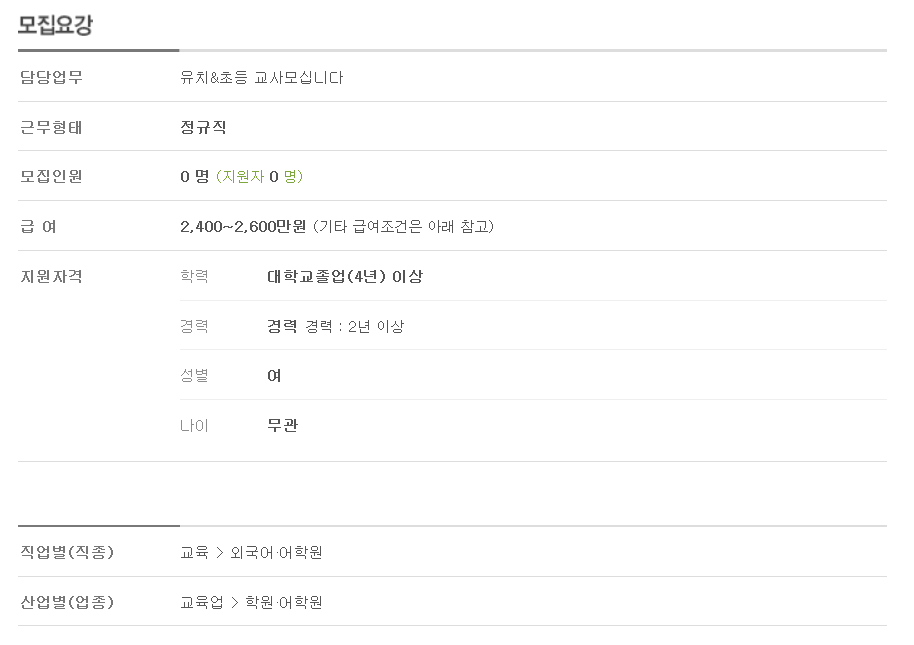Click the 모집요강 section heading
Screen dimensions: 914x645
tap(55, 25)
